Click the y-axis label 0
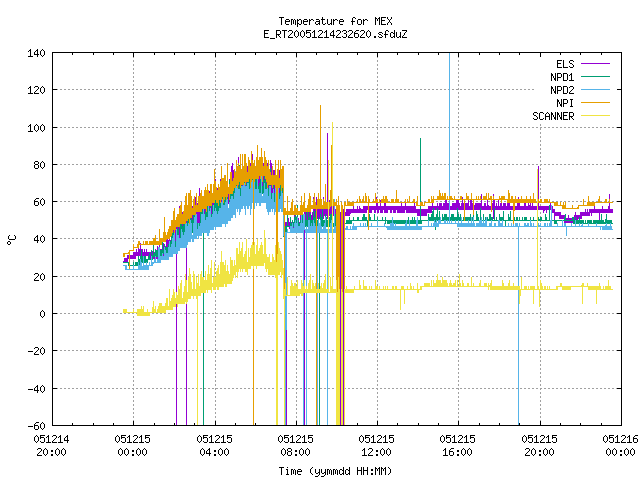The image size is (640, 480). coord(42,314)
